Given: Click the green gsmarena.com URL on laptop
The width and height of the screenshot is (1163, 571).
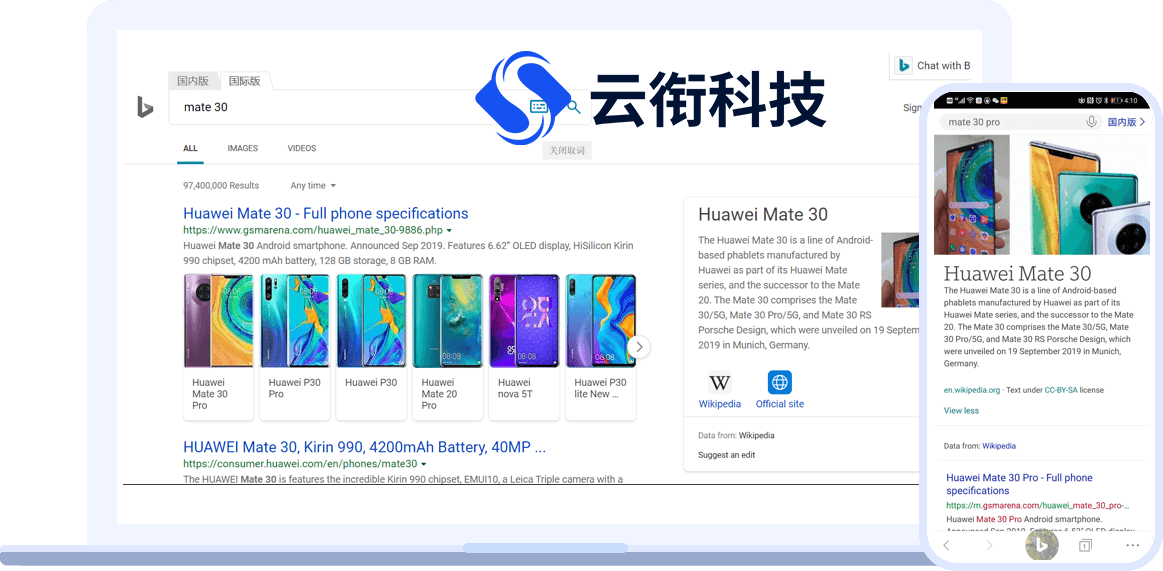Looking at the screenshot, I should [x=313, y=231].
